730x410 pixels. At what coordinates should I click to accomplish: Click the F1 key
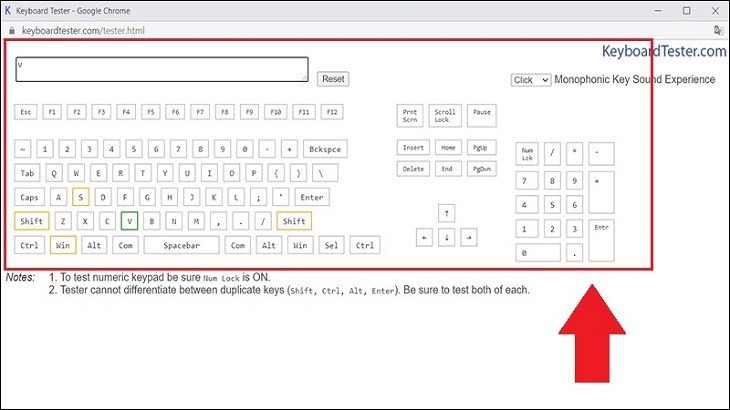pos(52,112)
